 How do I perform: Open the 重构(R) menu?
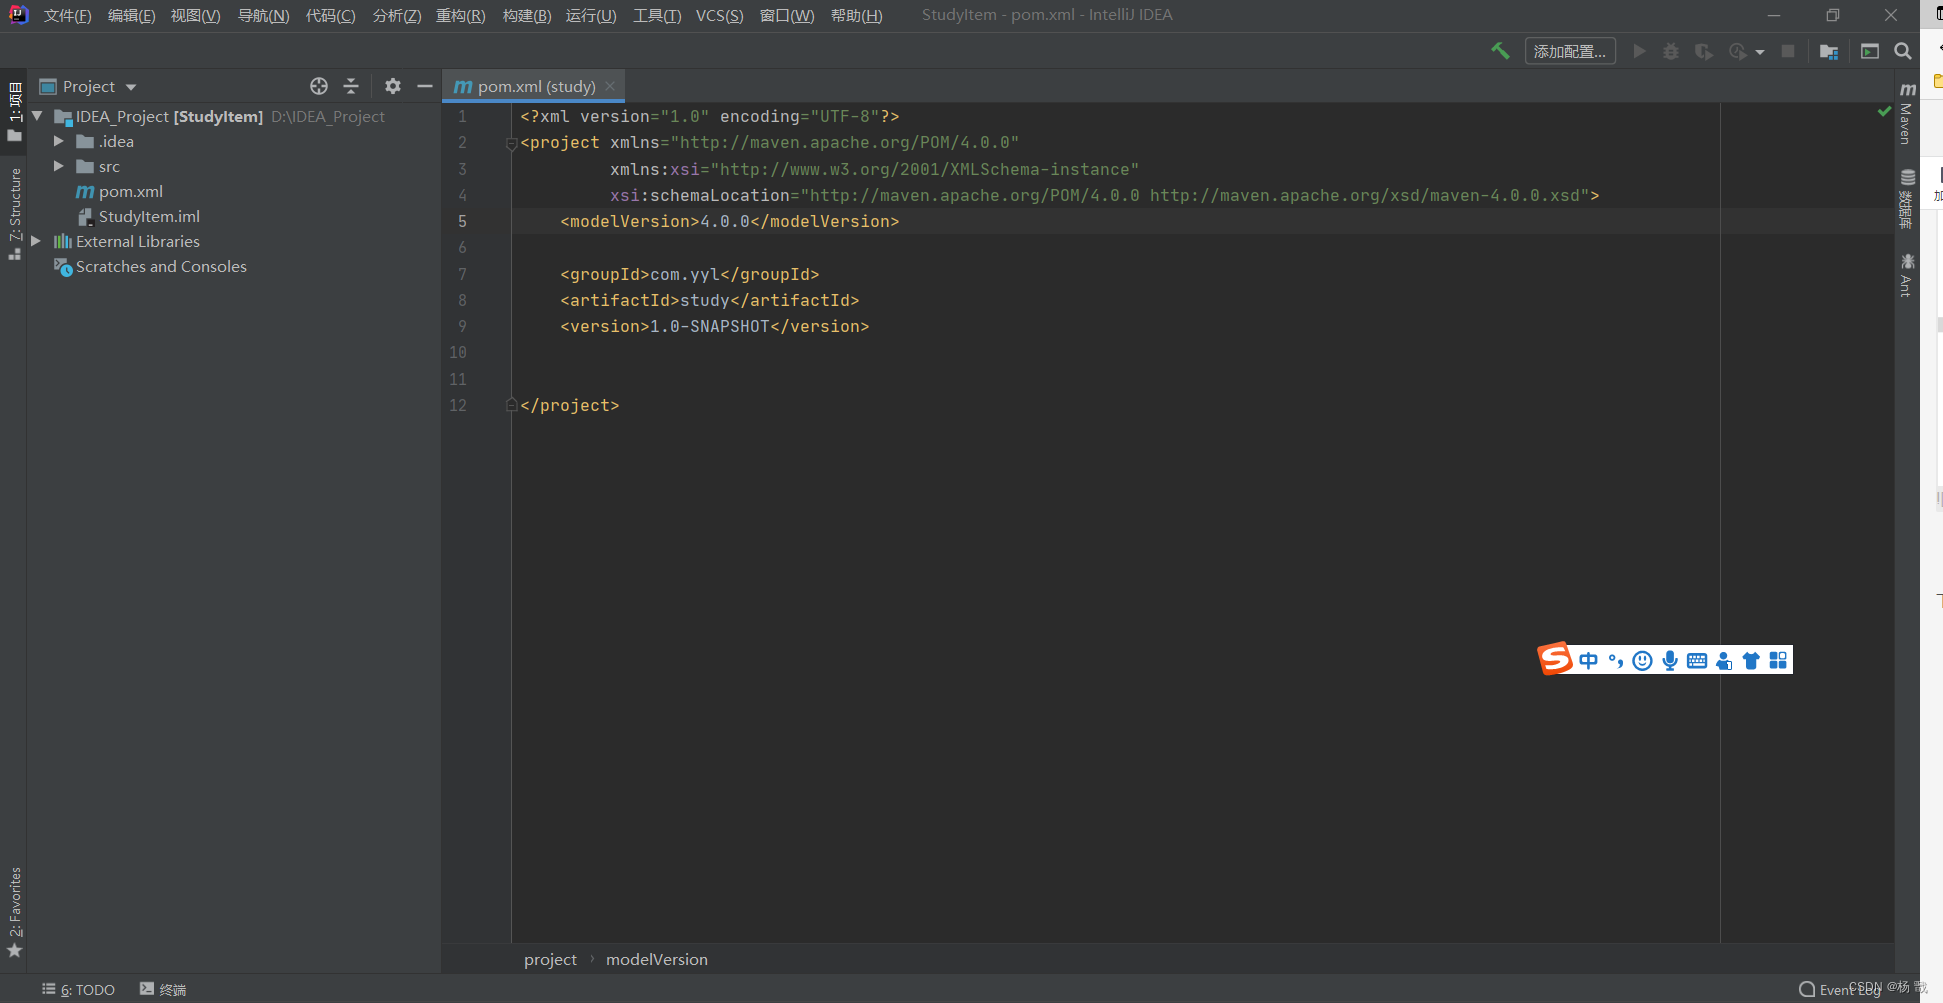[x=460, y=15]
